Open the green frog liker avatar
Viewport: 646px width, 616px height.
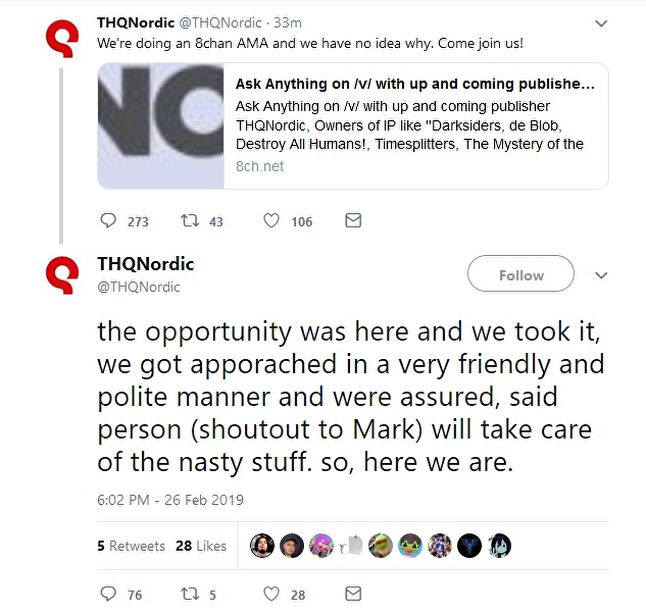click(380, 546)
